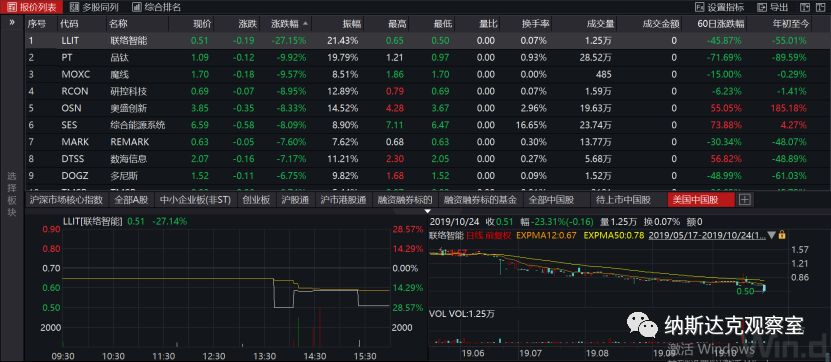This screenshot has height=362, width=831.
Task: Select the RCON 研控科技 row
Action: [428, 91]
